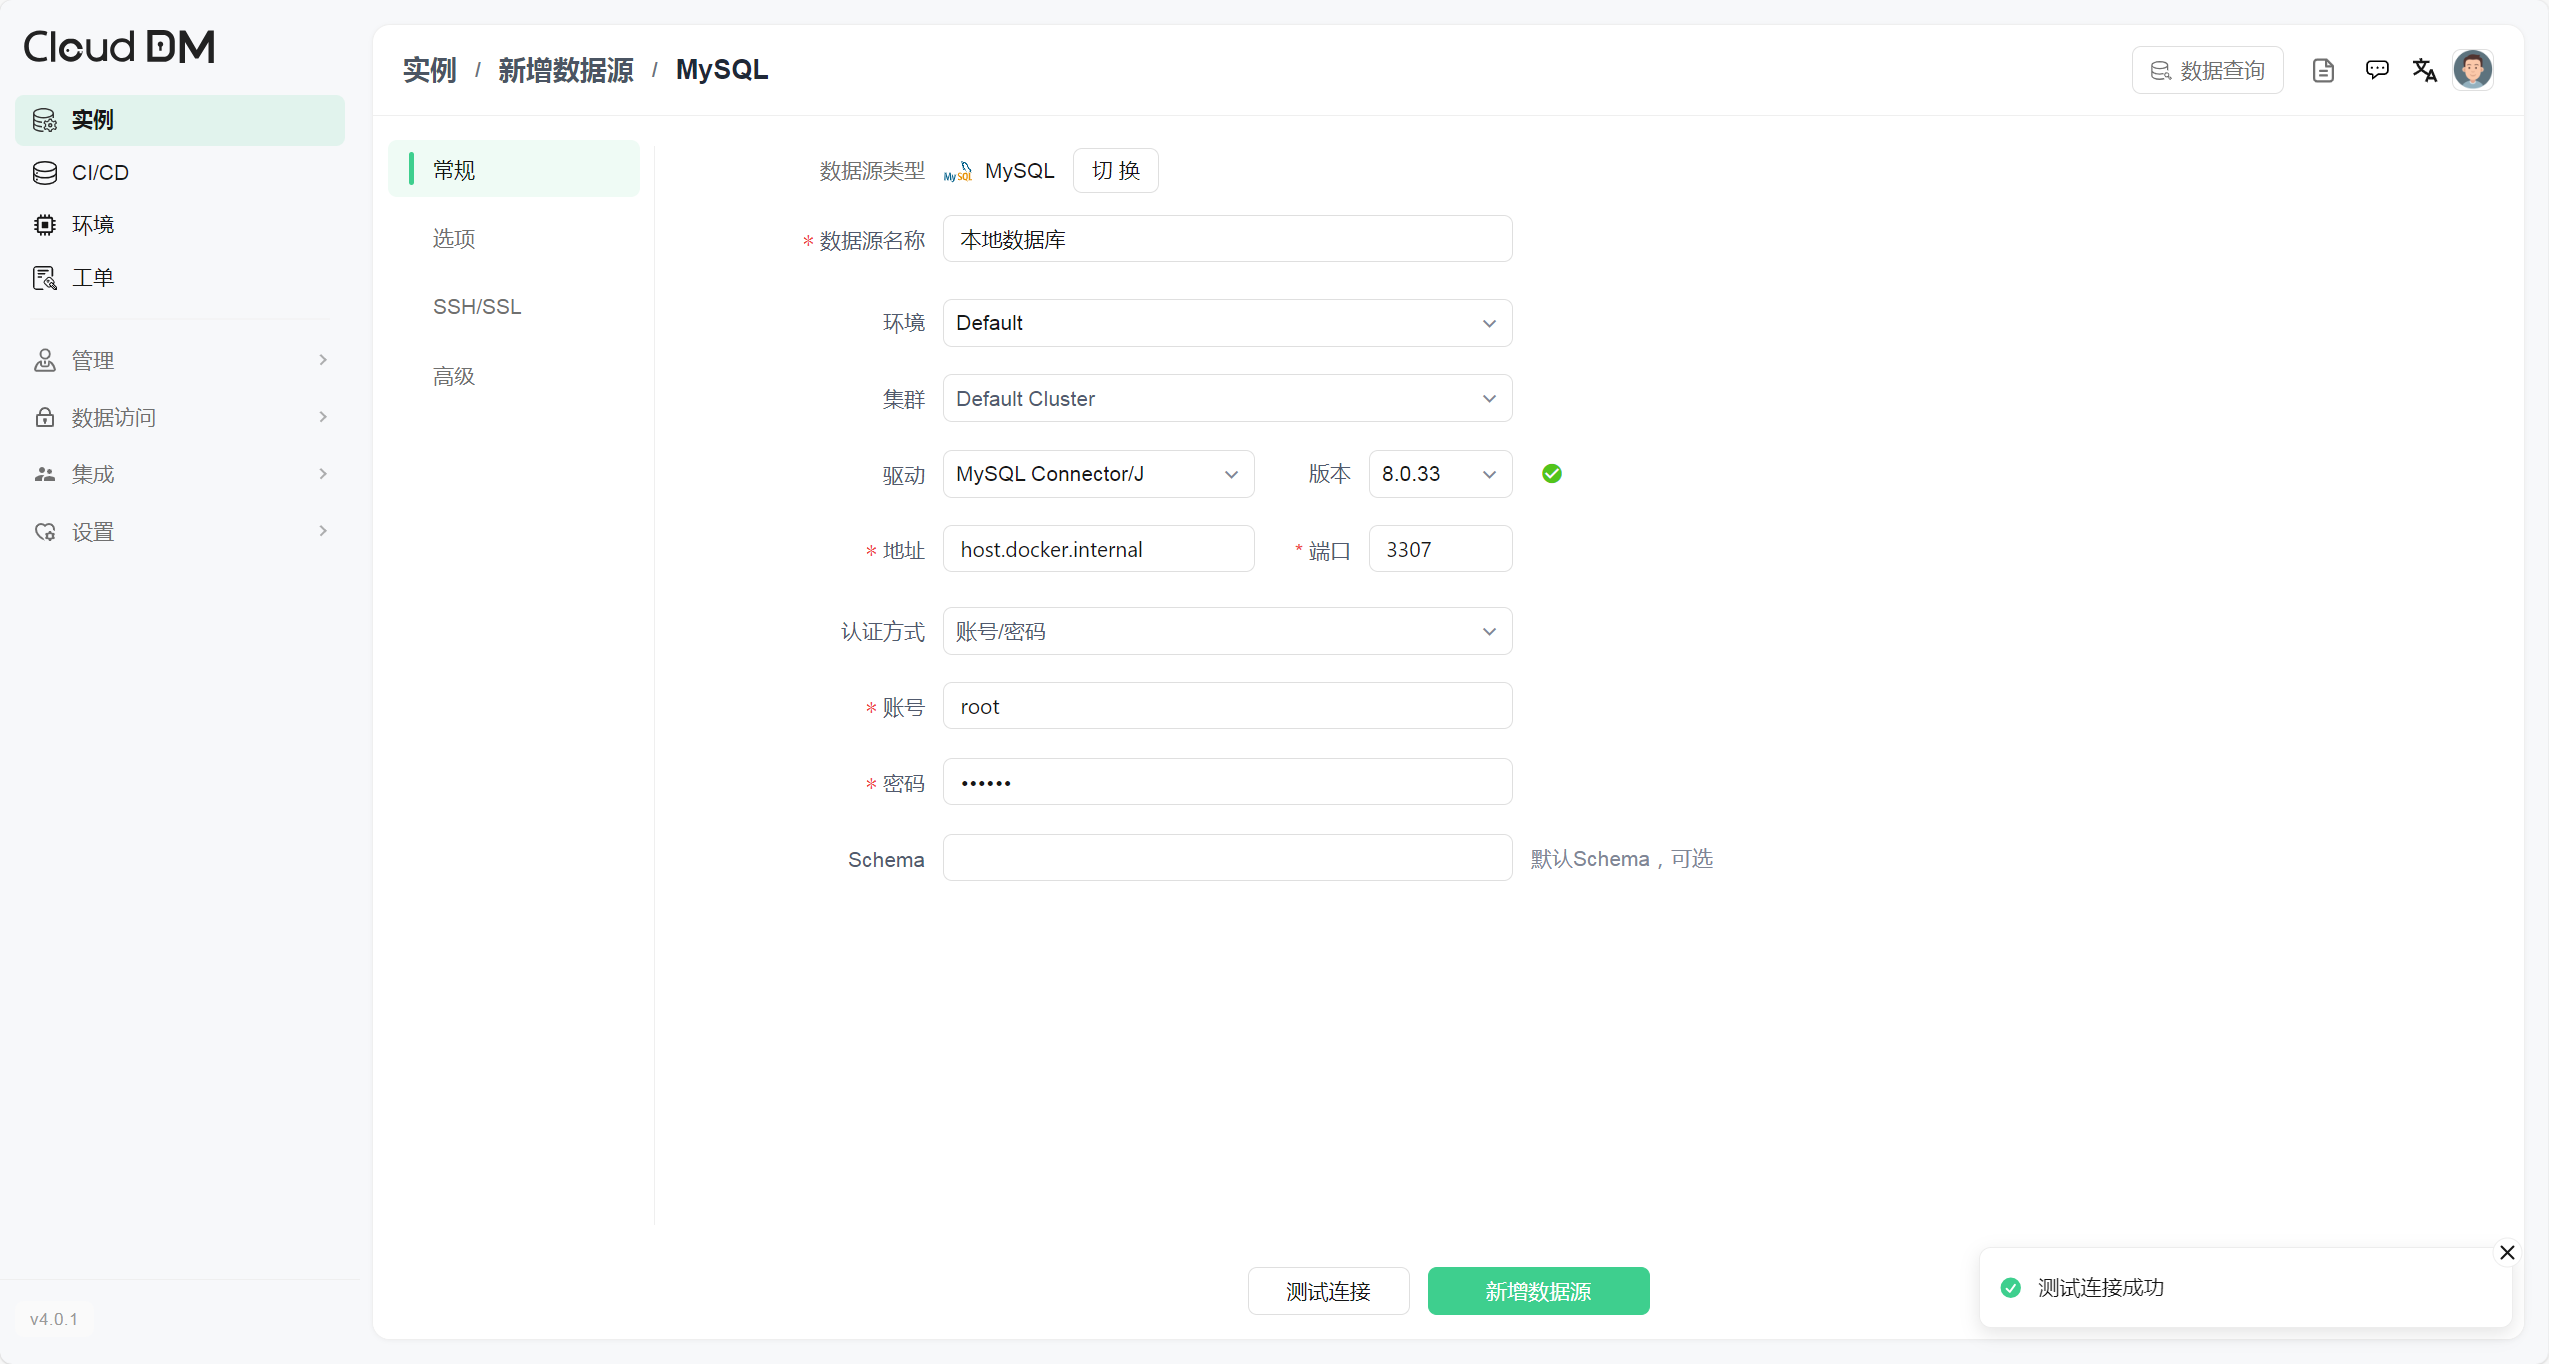Switch to the 选项 tab

click(x=514, y=239)
